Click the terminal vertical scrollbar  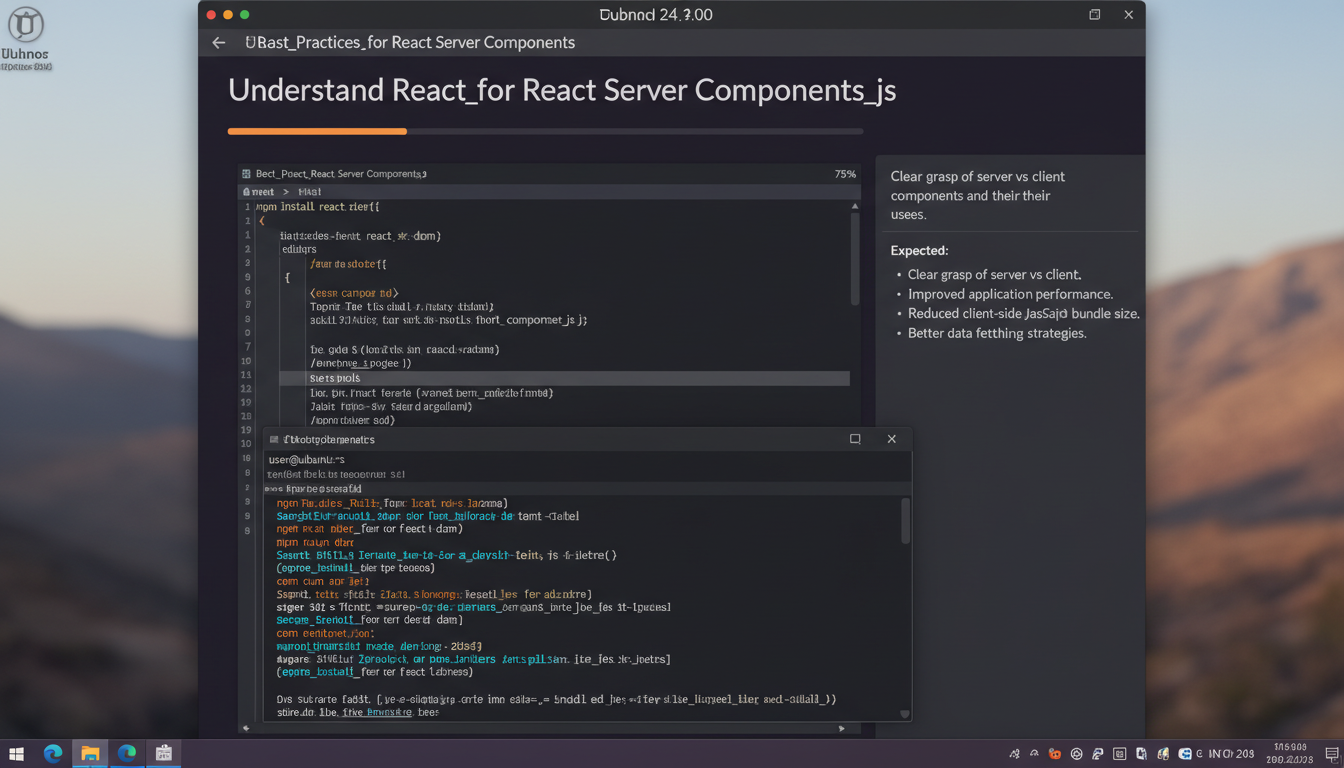pos(906,520)
